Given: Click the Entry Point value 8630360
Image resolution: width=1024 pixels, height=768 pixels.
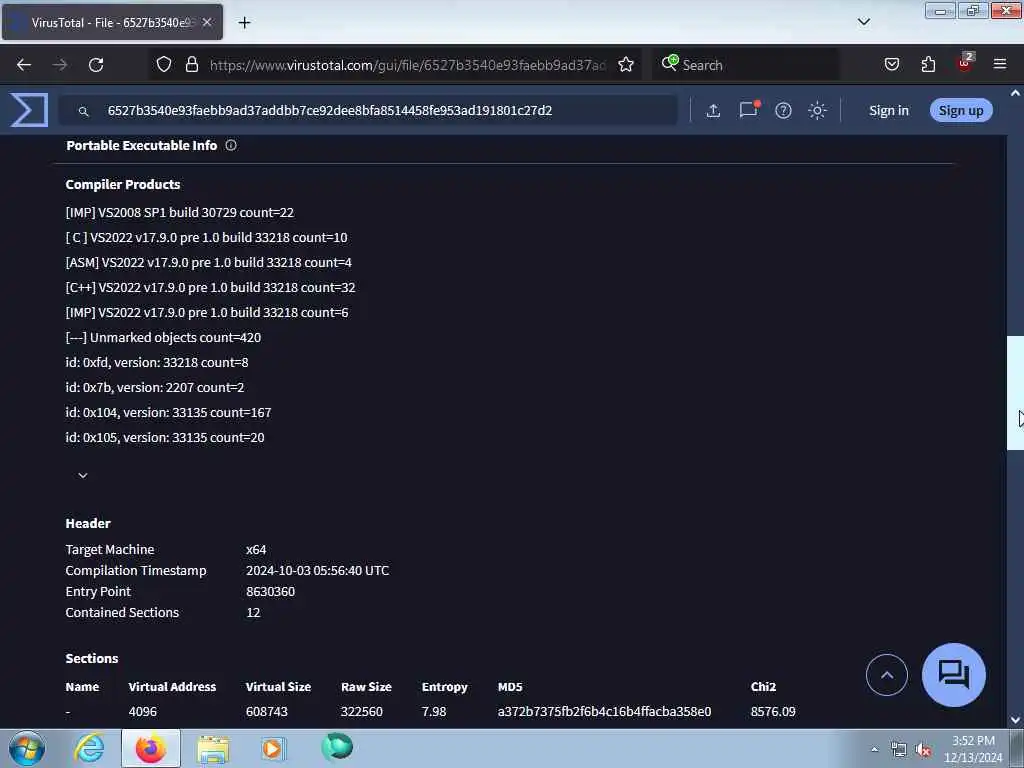Looking at the screenshot, I should [x=270, y=591].
